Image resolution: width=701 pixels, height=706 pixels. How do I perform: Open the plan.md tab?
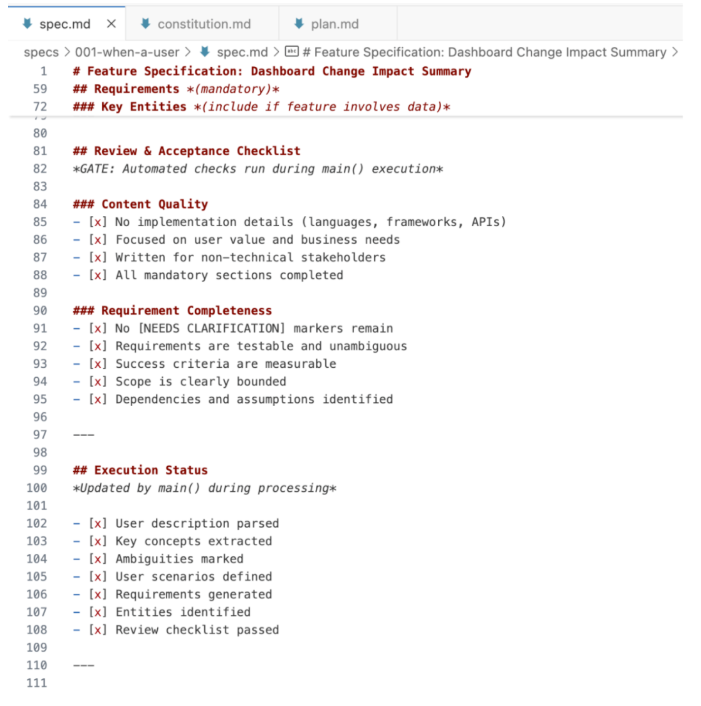point(334,23)
